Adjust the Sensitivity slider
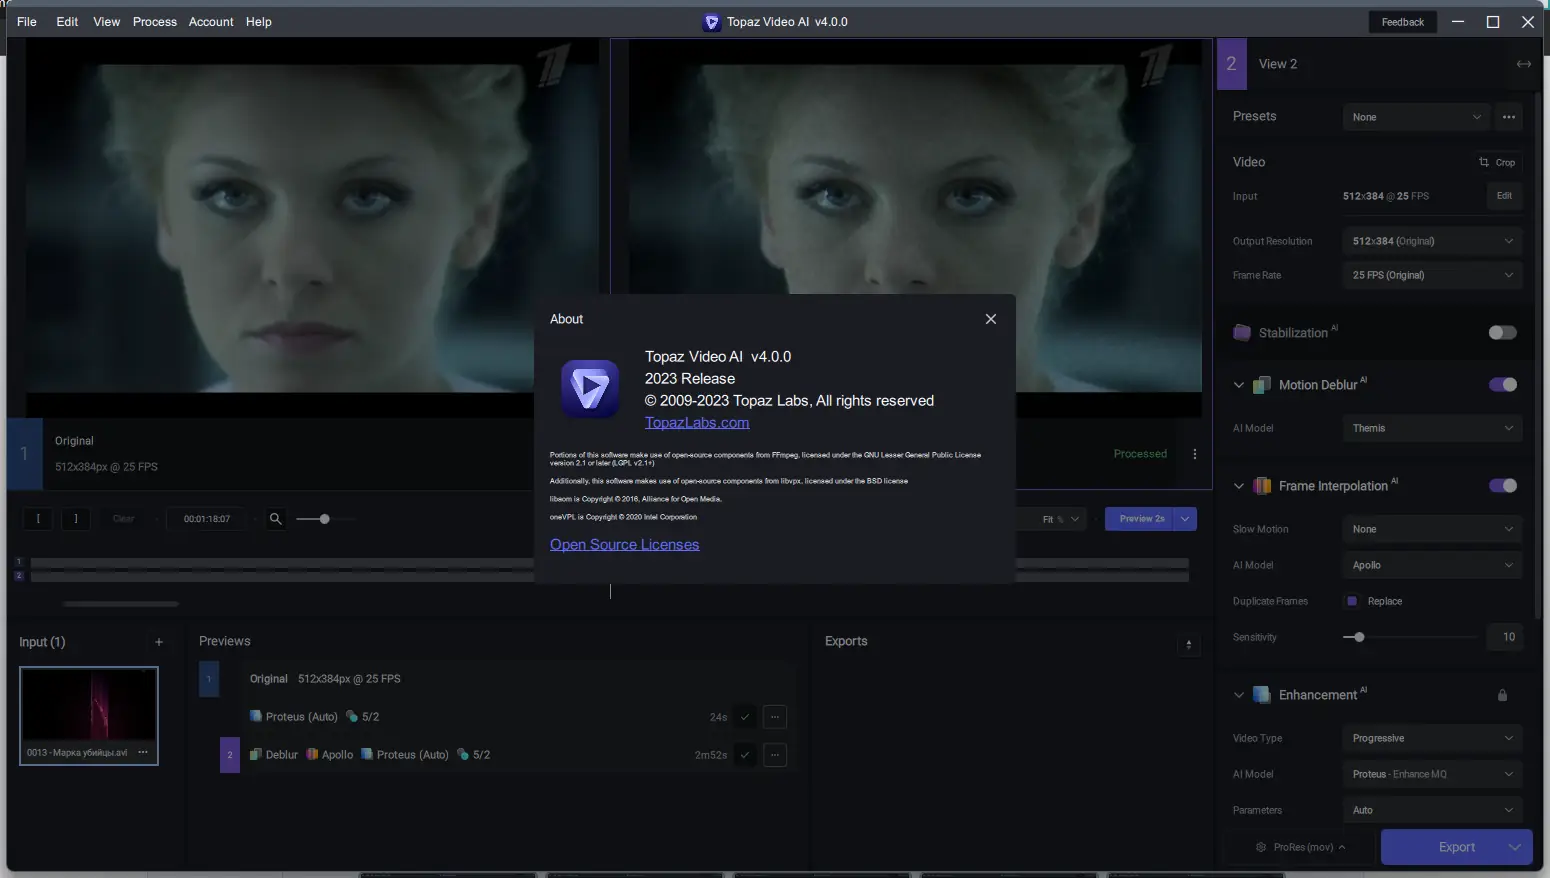 click(x=1410, y=637)
